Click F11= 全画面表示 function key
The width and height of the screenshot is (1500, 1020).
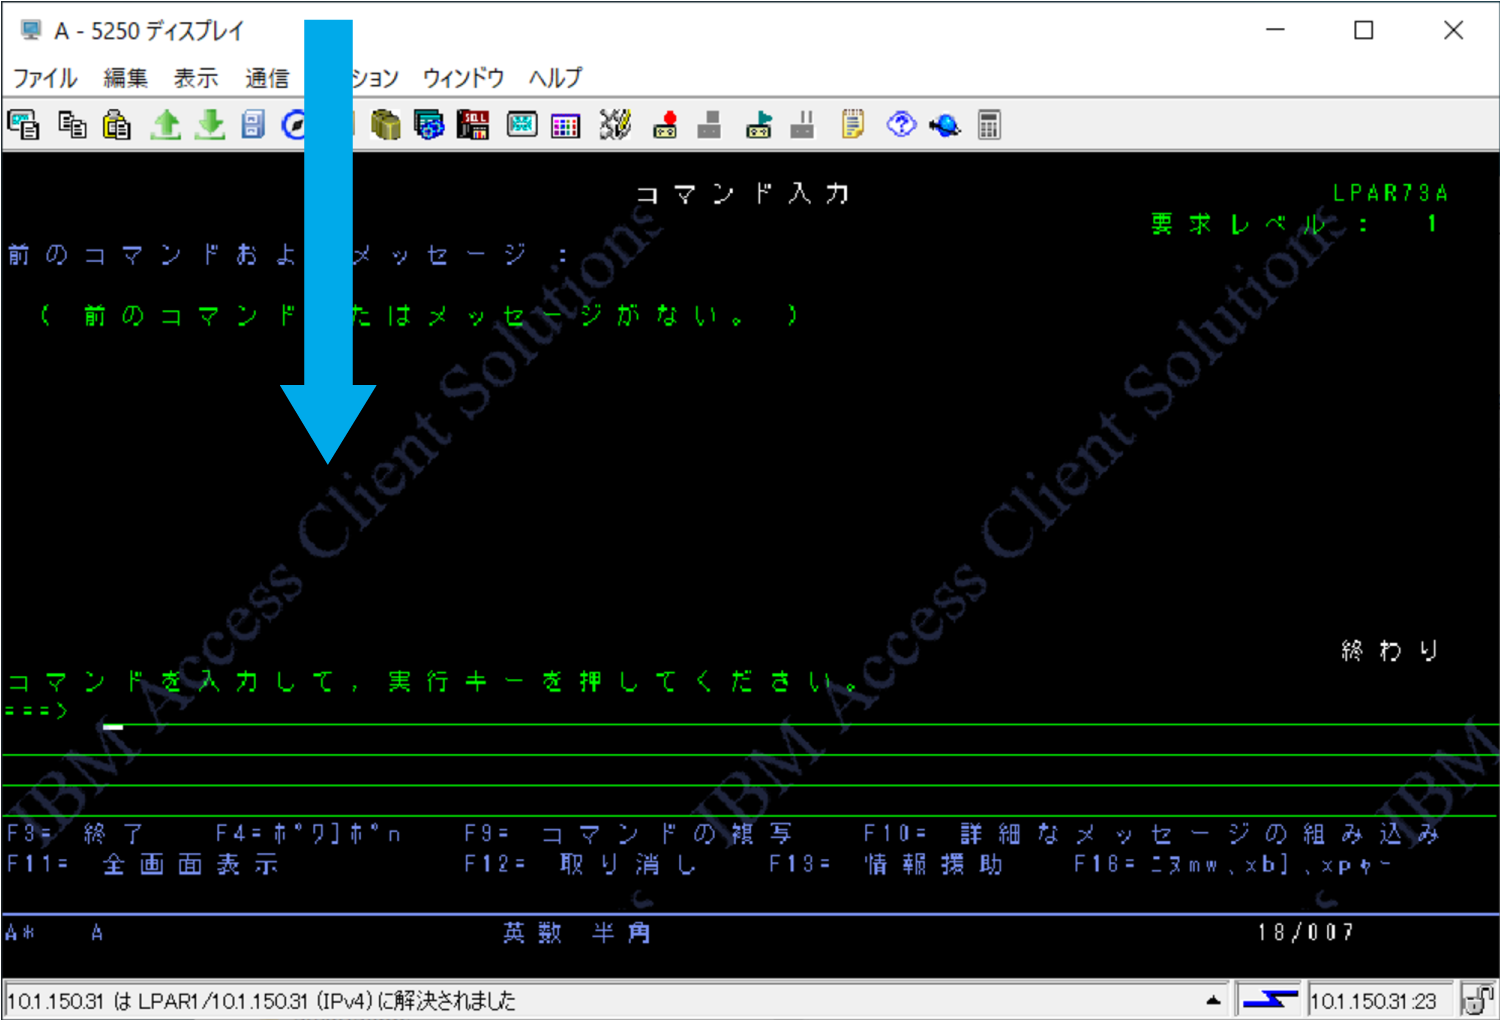[142, 864]
